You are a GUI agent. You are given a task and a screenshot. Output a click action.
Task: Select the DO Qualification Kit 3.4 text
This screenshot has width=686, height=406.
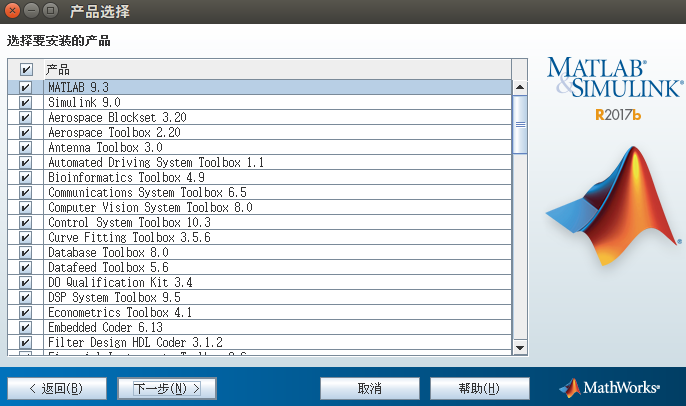(x=120, y=282)
